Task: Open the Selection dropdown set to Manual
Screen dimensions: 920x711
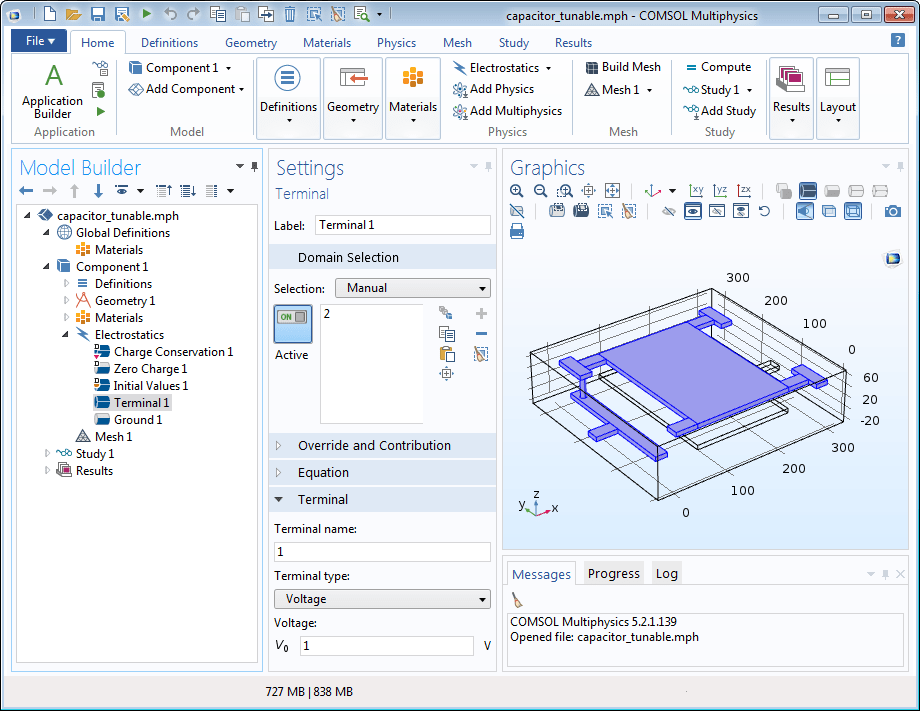Action: tap(412, 288)
